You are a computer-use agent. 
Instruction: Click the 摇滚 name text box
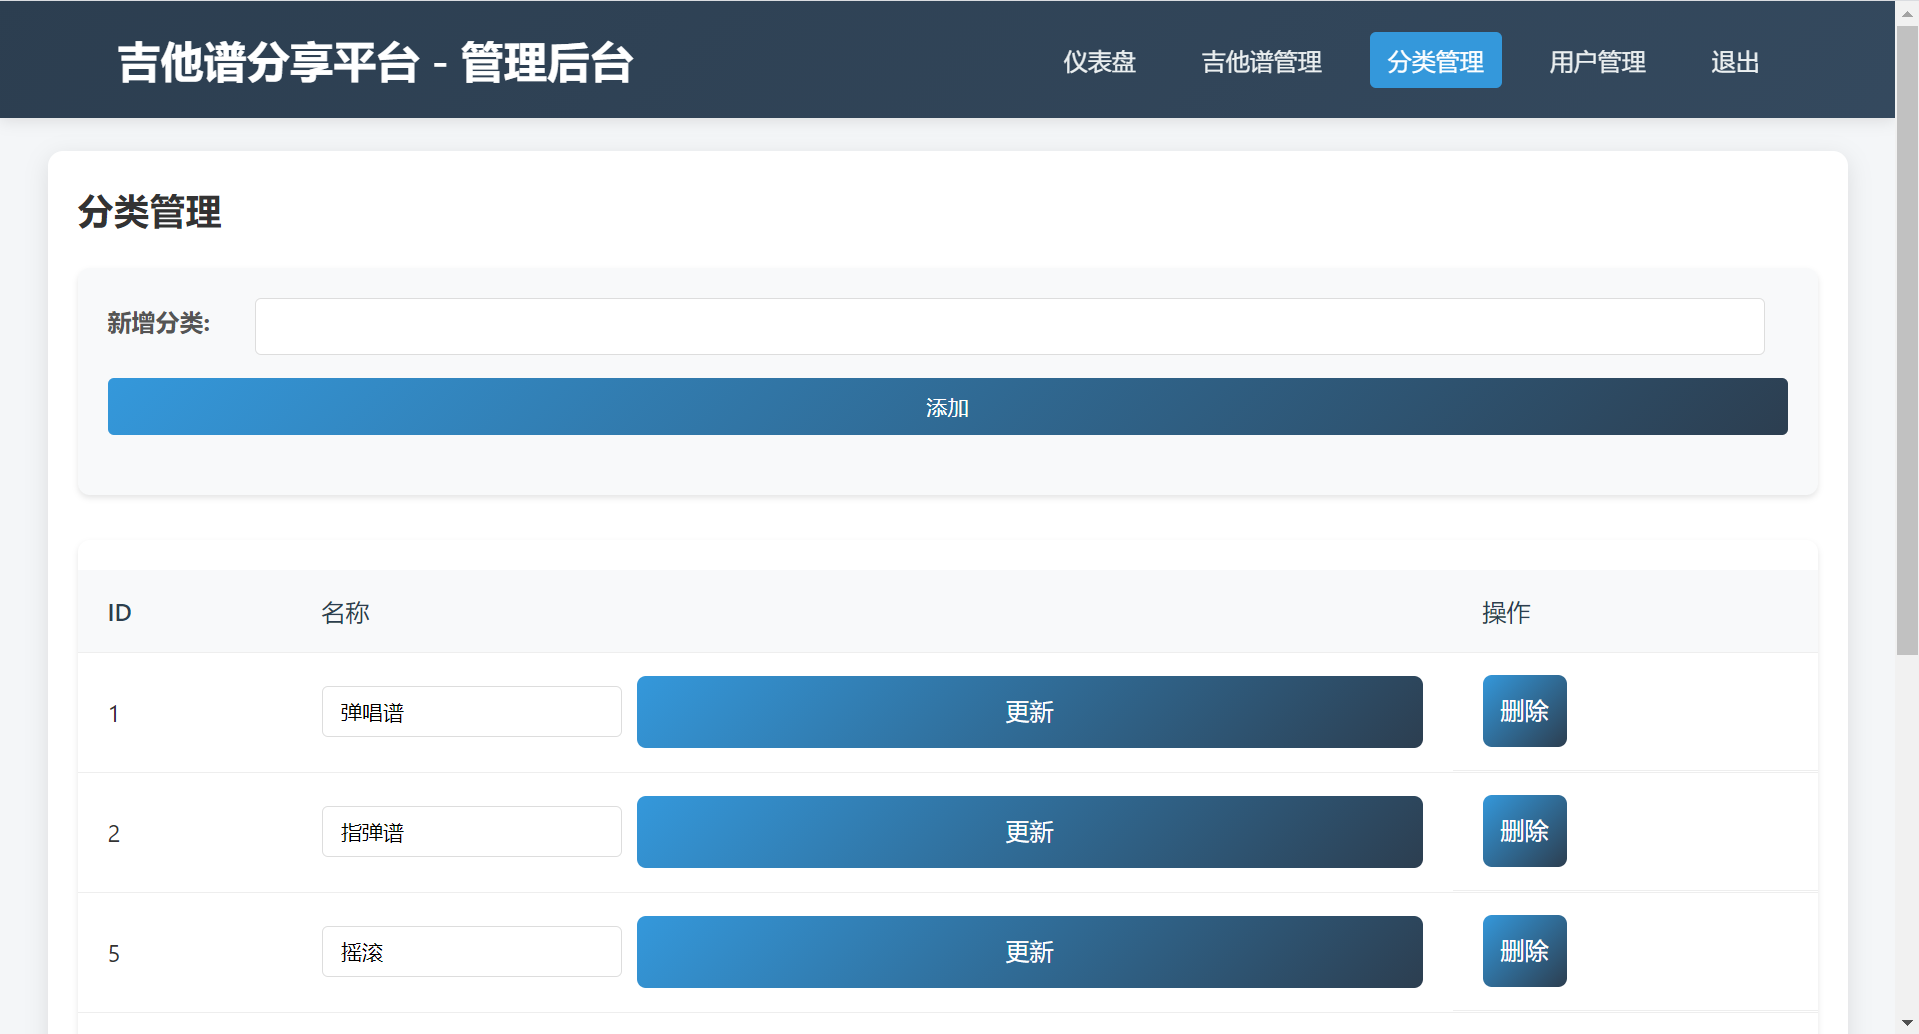tap(471, 952)
